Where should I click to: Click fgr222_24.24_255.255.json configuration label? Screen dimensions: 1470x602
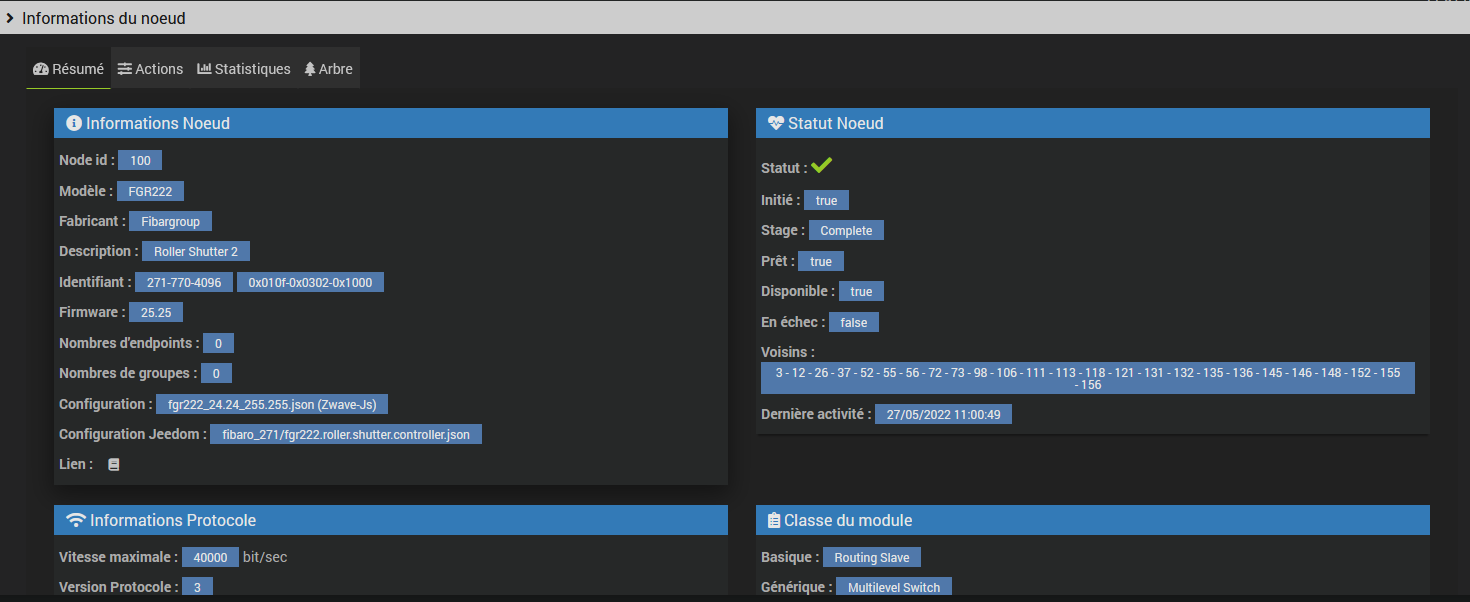[x=272, y=405]
